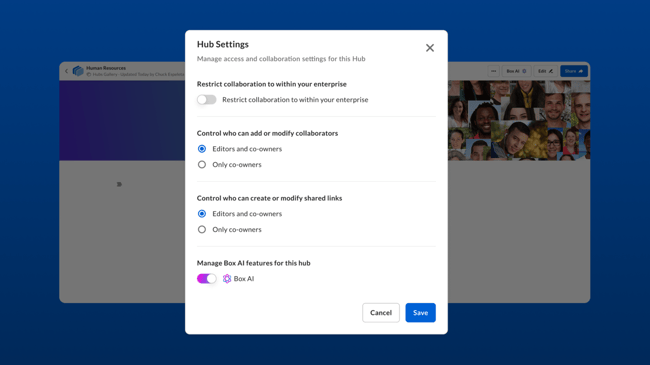Image resolution: width=650 pixels, height=365 pixels.
Task: Click the Cancel button
Action: 381,313
